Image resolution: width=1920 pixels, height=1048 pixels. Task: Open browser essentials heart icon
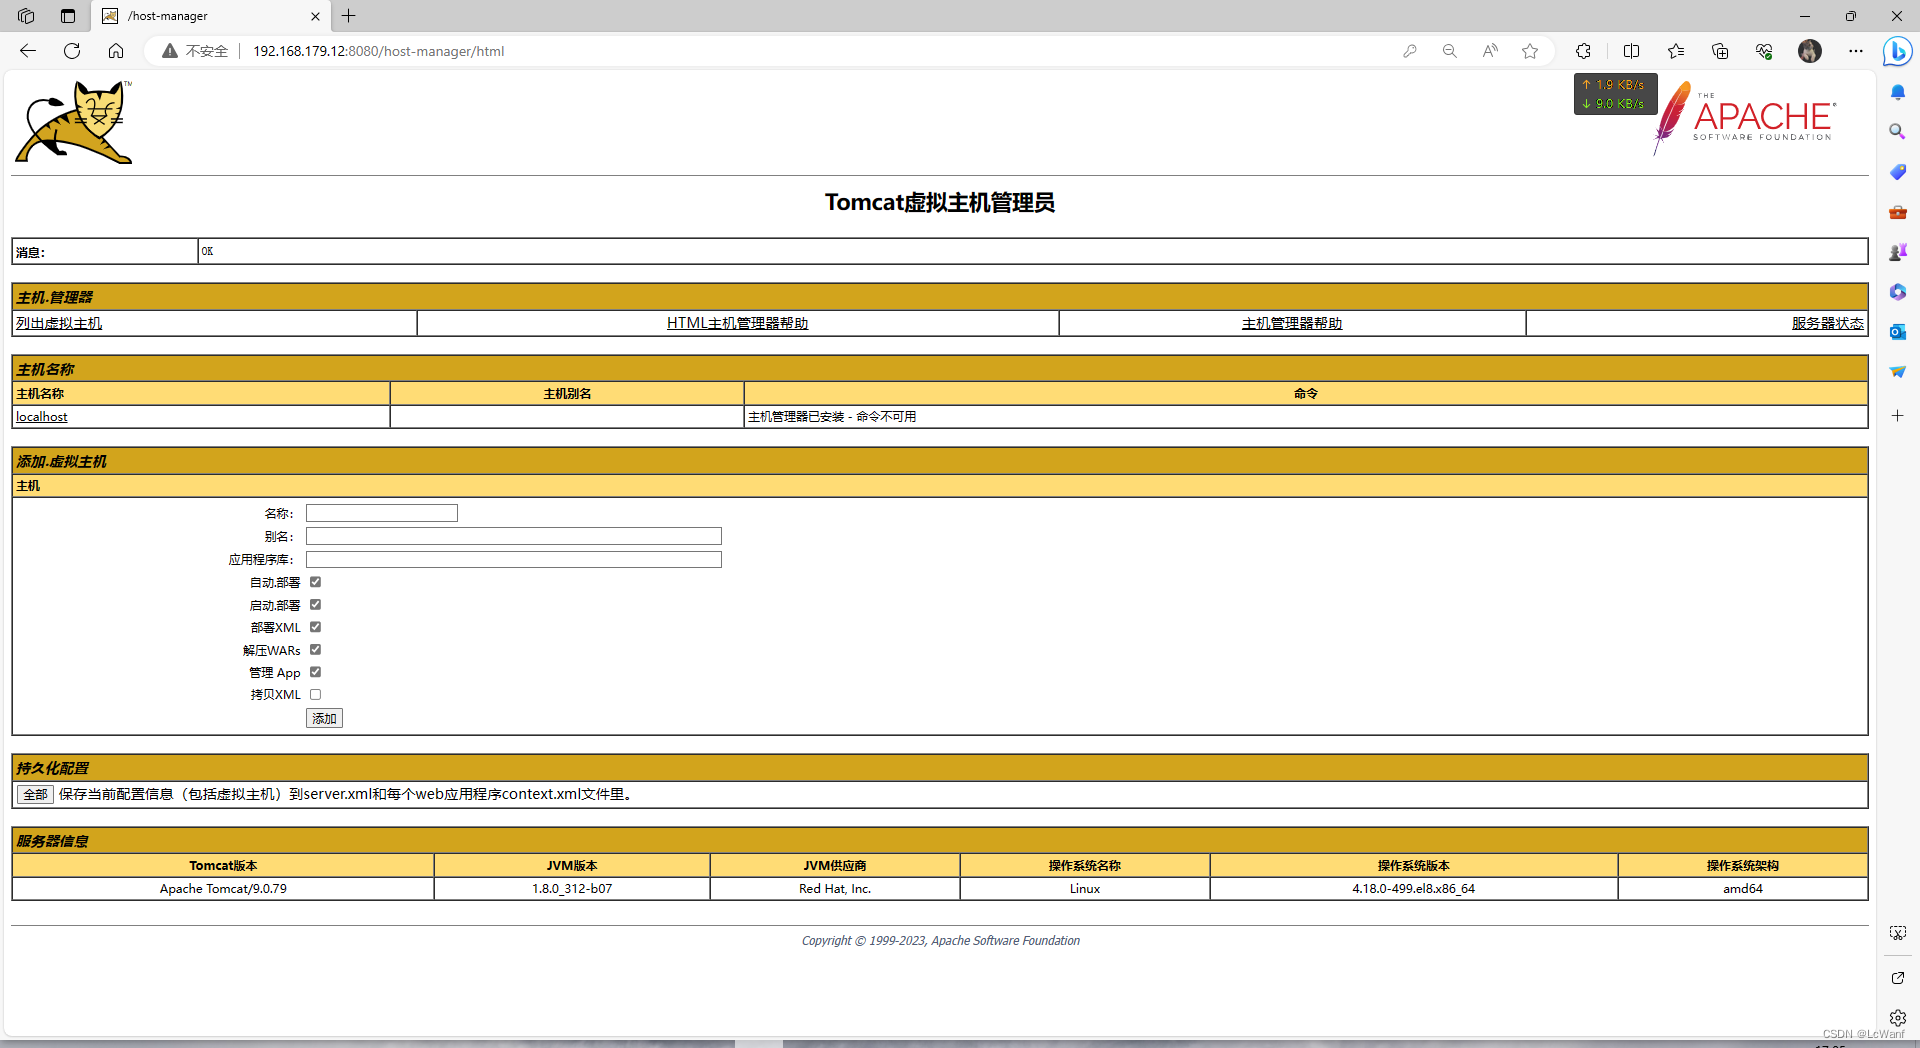pos(1764,51)
